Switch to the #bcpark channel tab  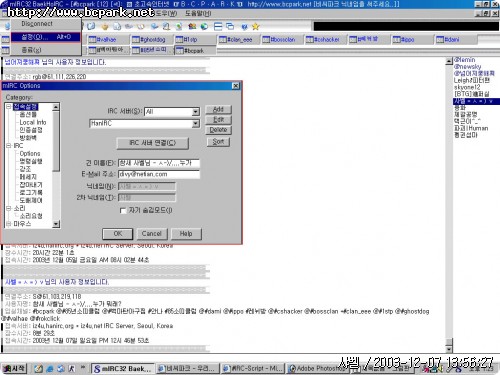tap(194, 51)
